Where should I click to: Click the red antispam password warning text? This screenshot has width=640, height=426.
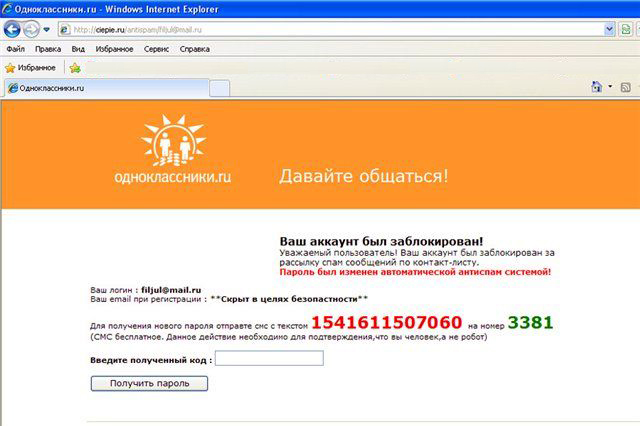click(415, 272)
